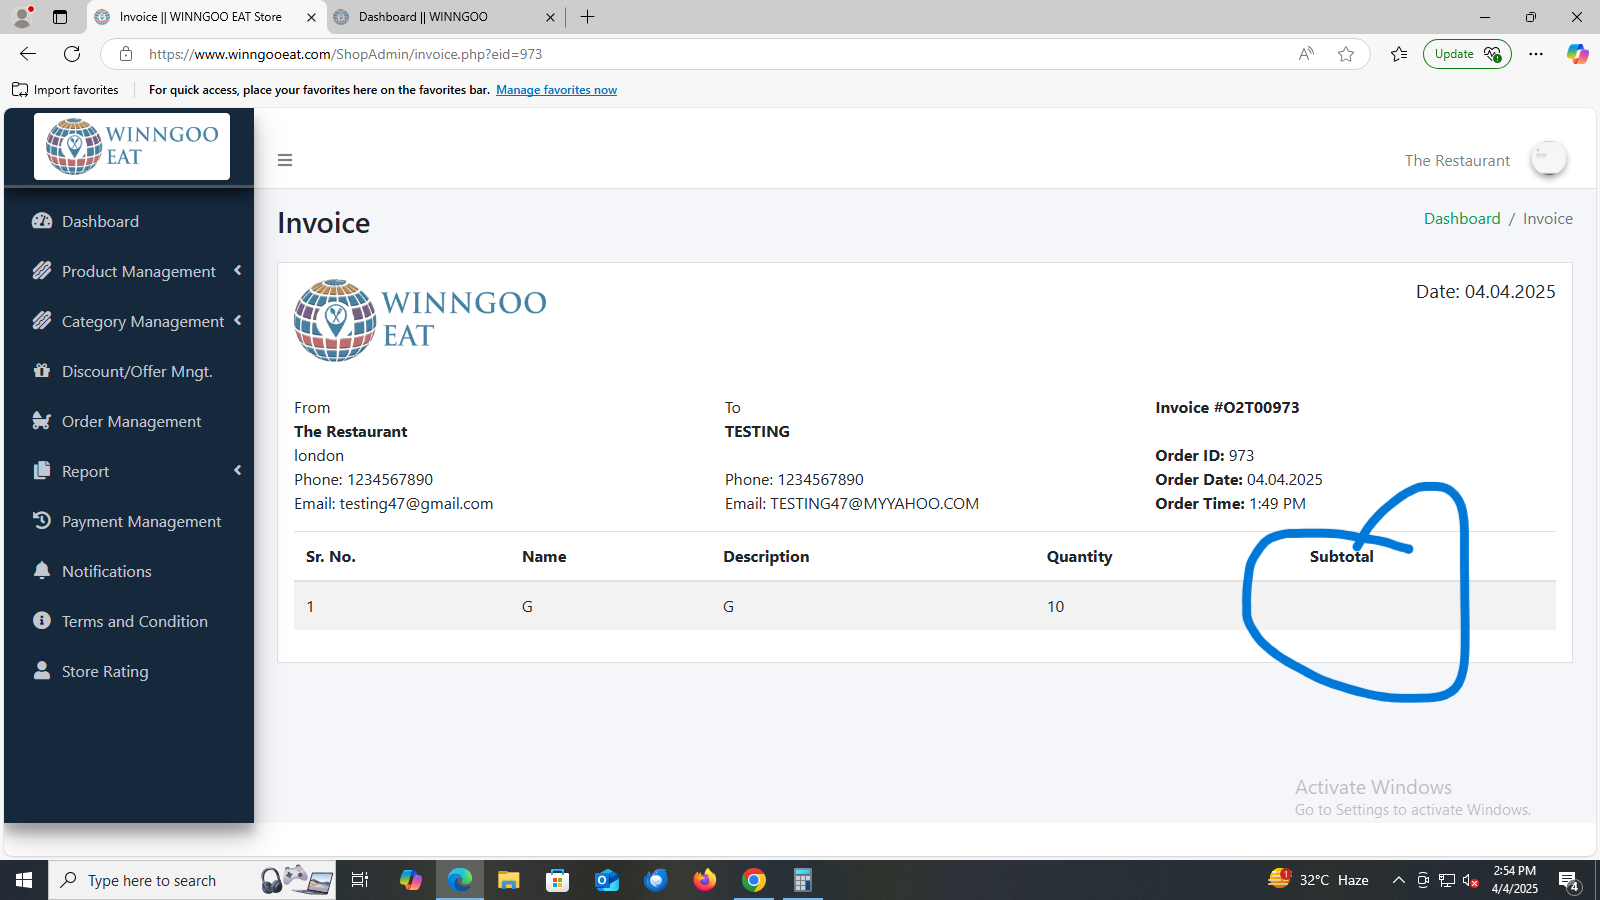Refresh the invoice page
1600x900 pixels.
point(72,54)
